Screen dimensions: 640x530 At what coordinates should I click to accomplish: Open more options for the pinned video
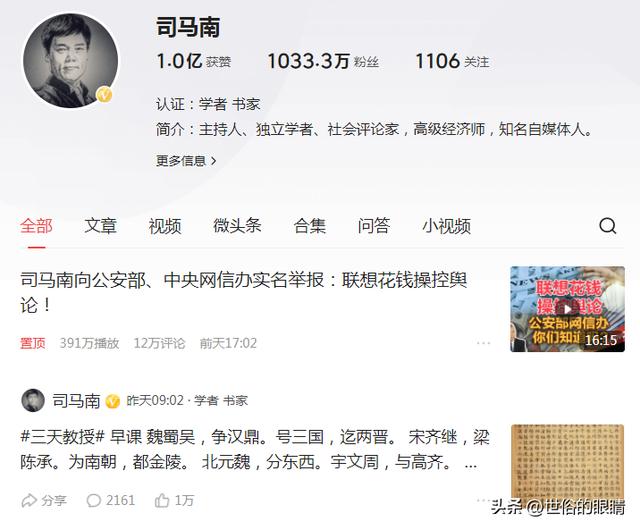click(x=483, y=343)
